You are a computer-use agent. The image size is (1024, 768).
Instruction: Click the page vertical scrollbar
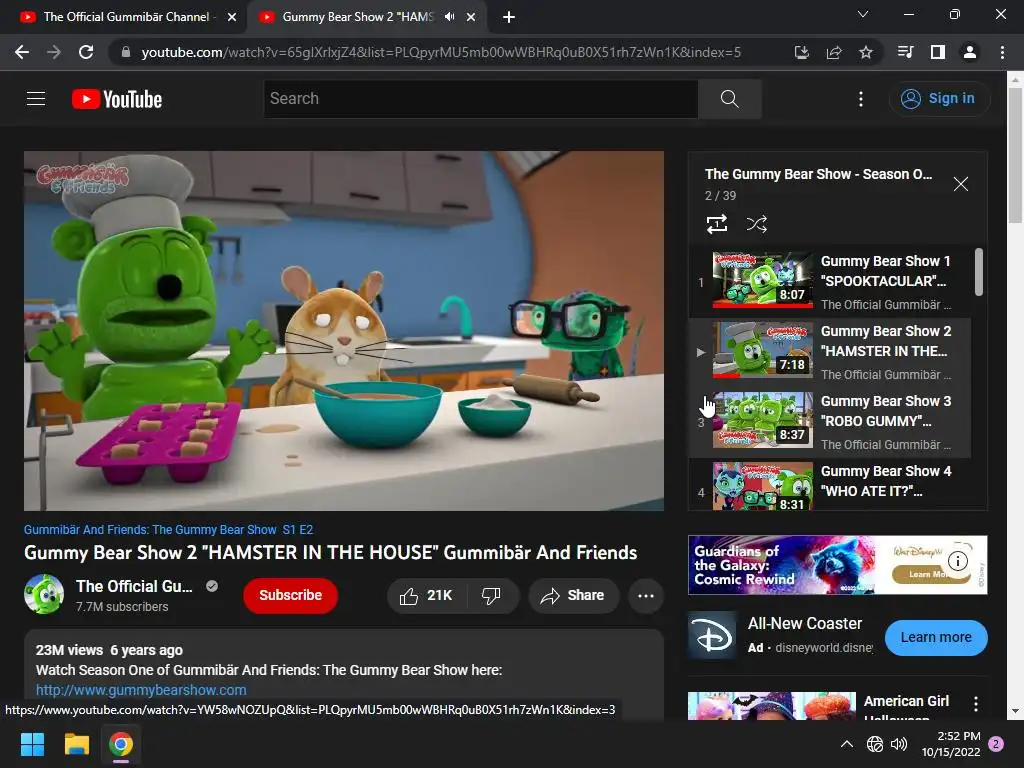click(x=1015, y=157)
